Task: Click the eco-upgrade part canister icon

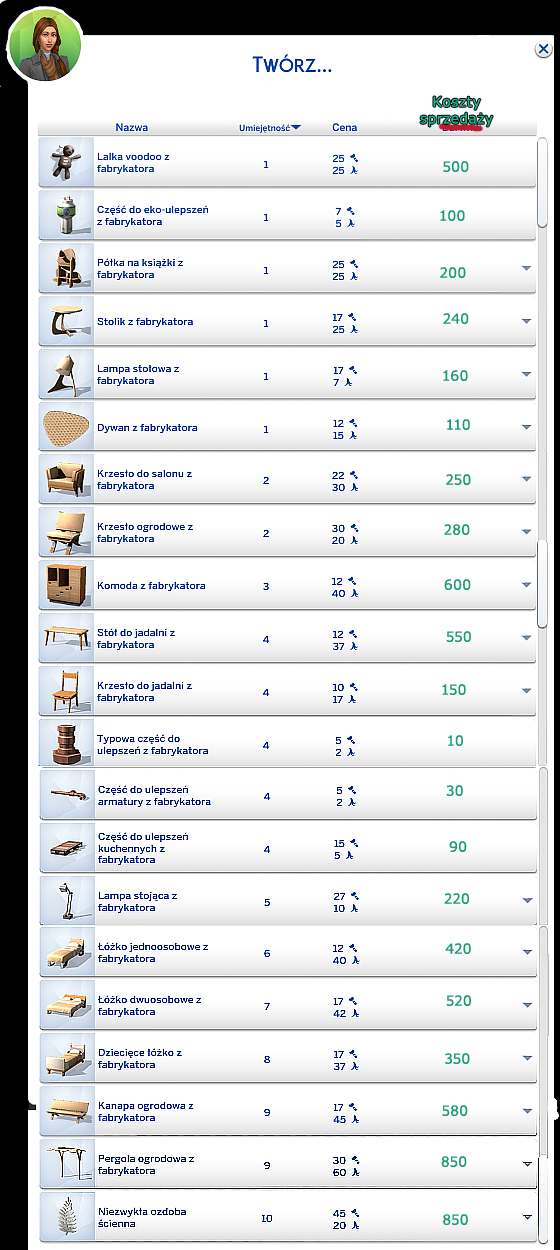Action: [x=67, y=215]
